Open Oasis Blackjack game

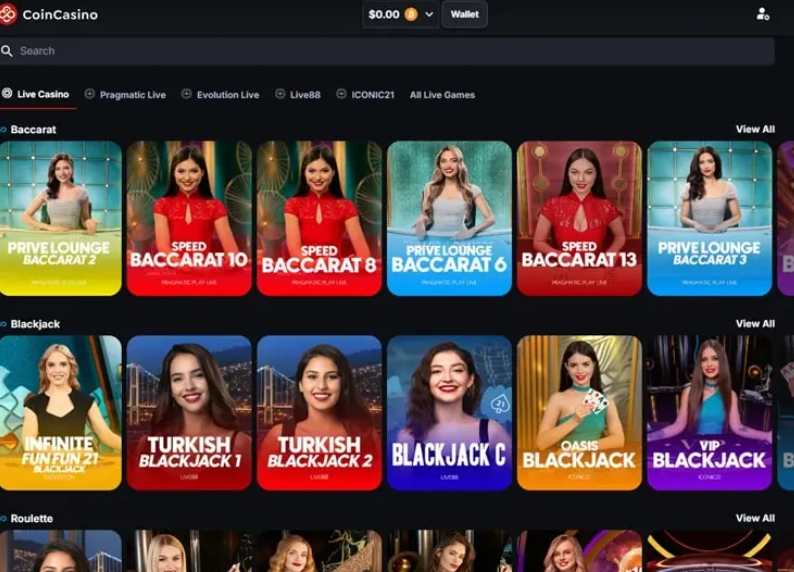[579, 413]
